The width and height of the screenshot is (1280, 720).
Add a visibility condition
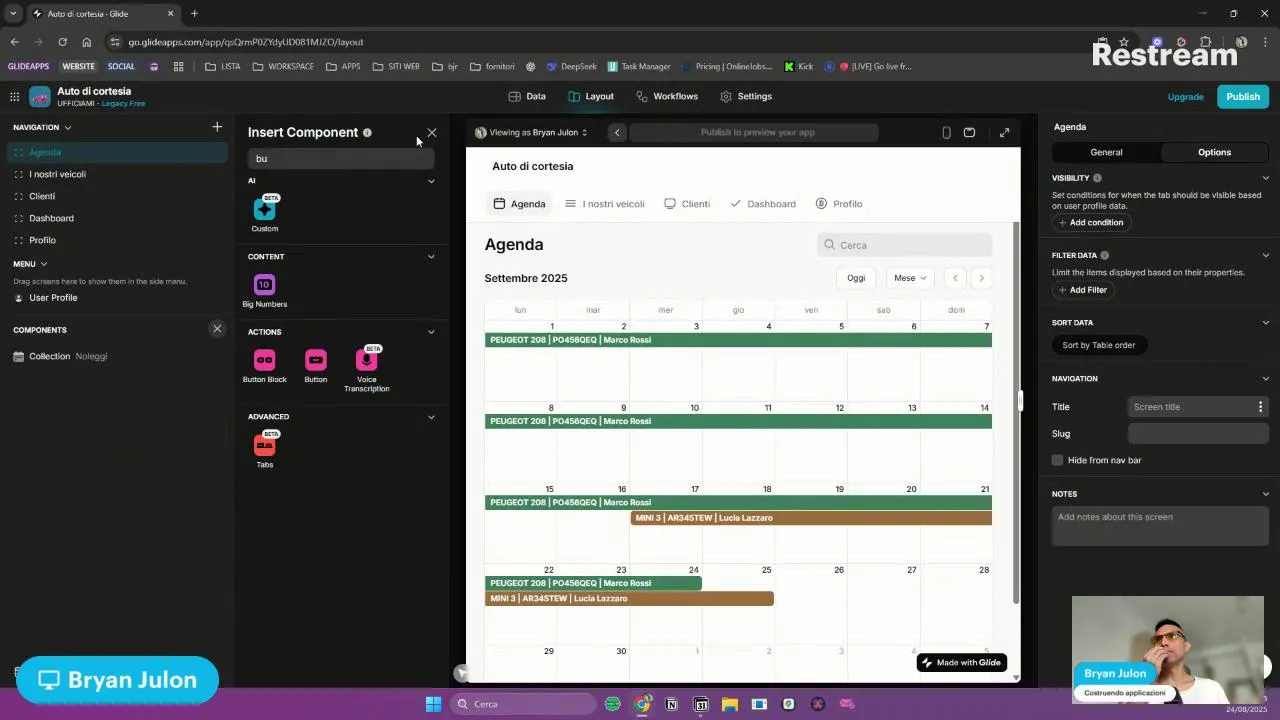(1090, 222)
